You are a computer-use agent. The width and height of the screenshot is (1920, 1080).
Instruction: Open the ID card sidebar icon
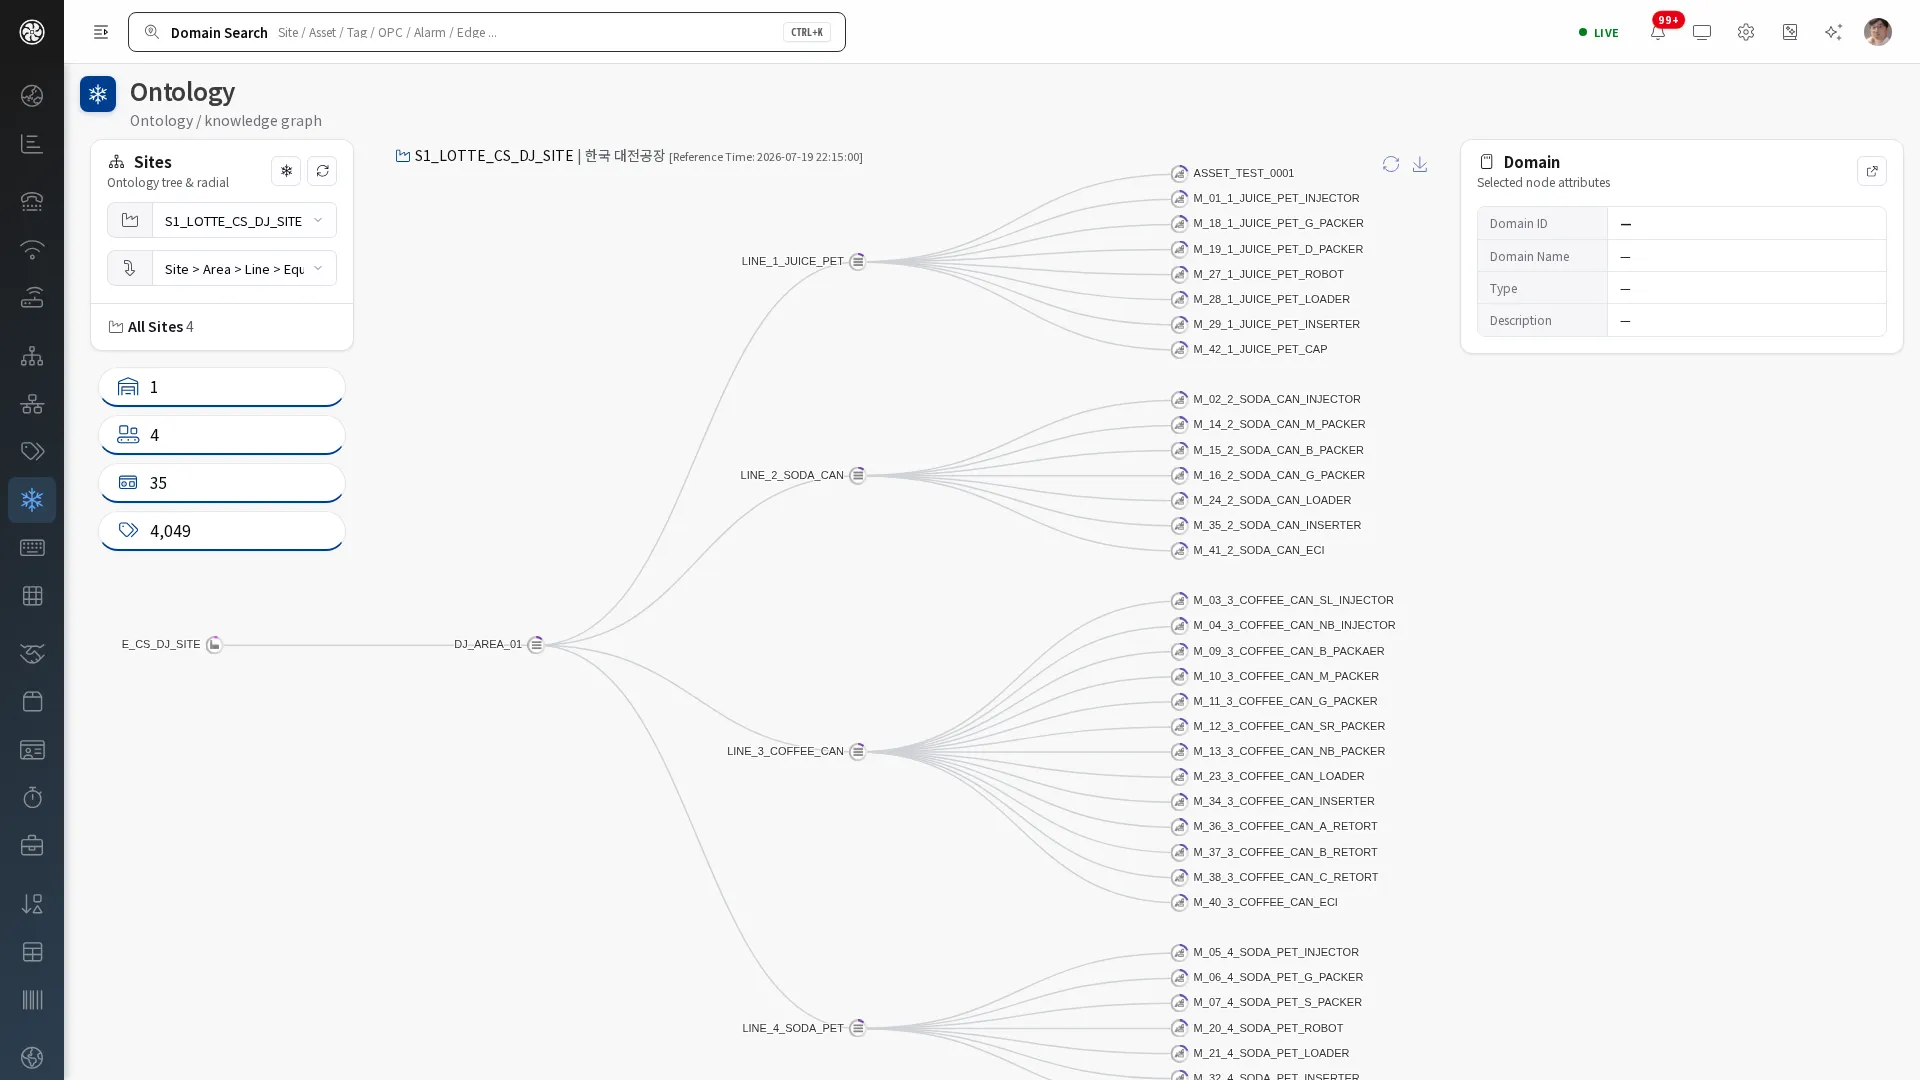tap(32, 750)
